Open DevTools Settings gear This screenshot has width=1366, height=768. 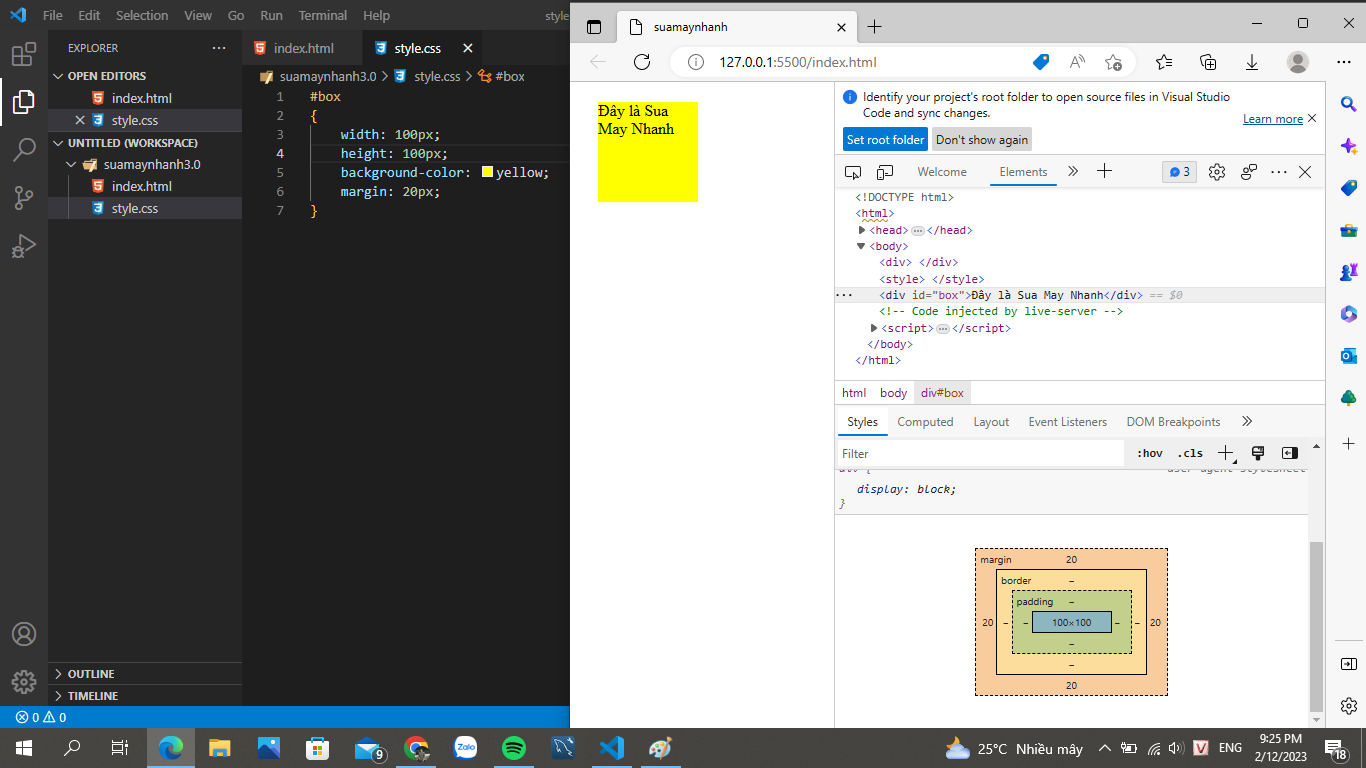click(x=1217, y=172)
